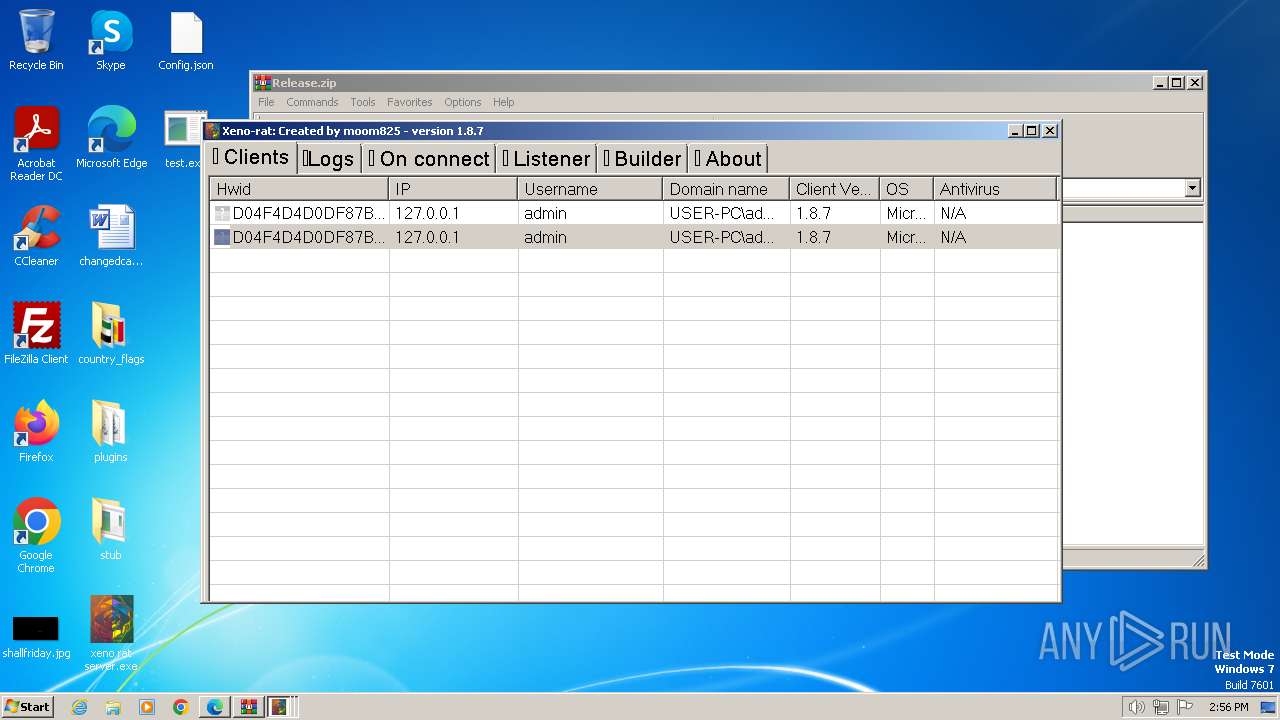Click the Xeno-rat taskbar button
The image size is (1280, 720).
tap(280, 707)
